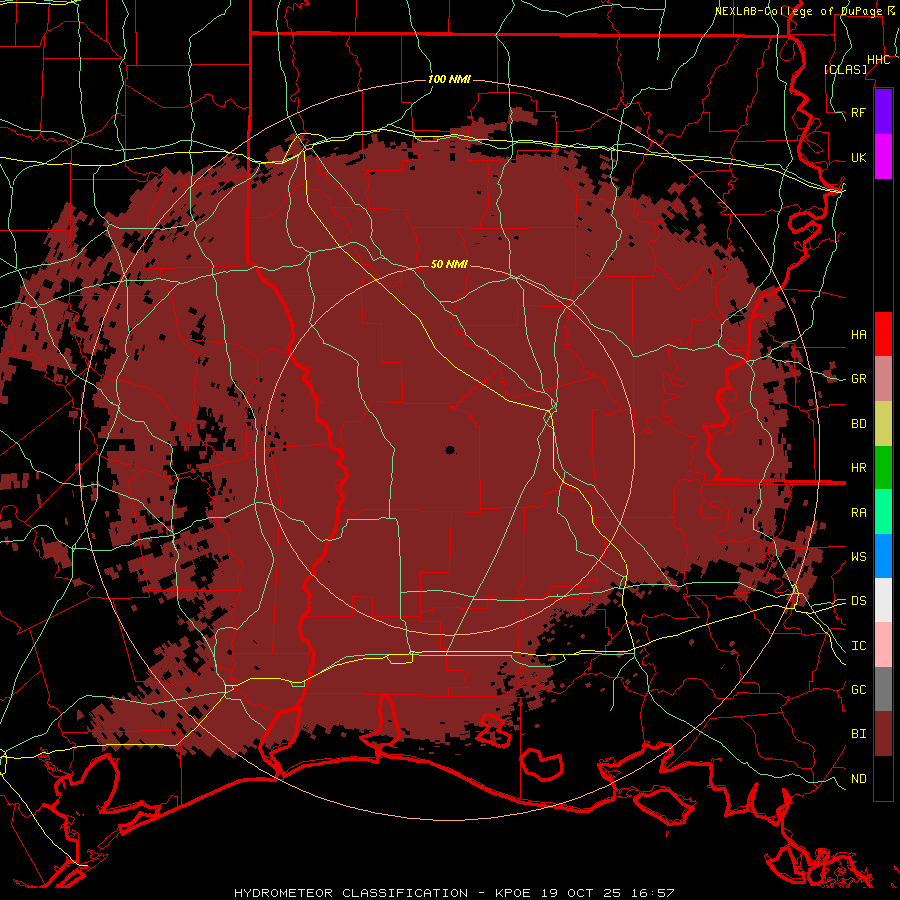Click the DS legend label

(x=859, y=601)
